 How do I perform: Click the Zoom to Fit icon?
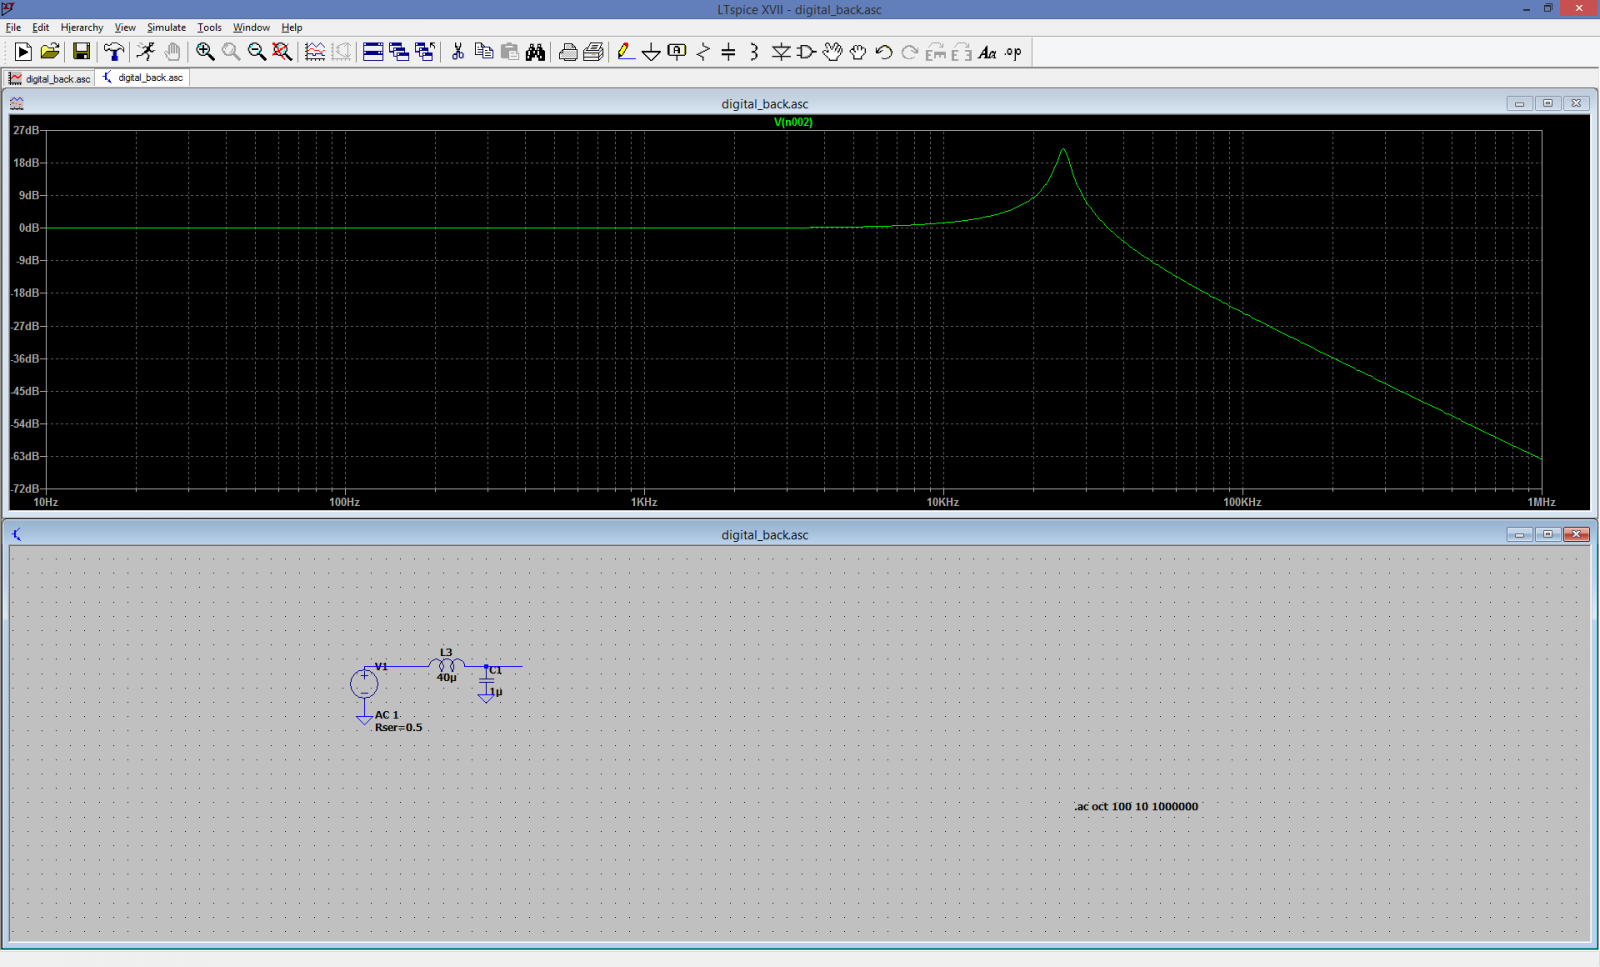click(283, 52)
